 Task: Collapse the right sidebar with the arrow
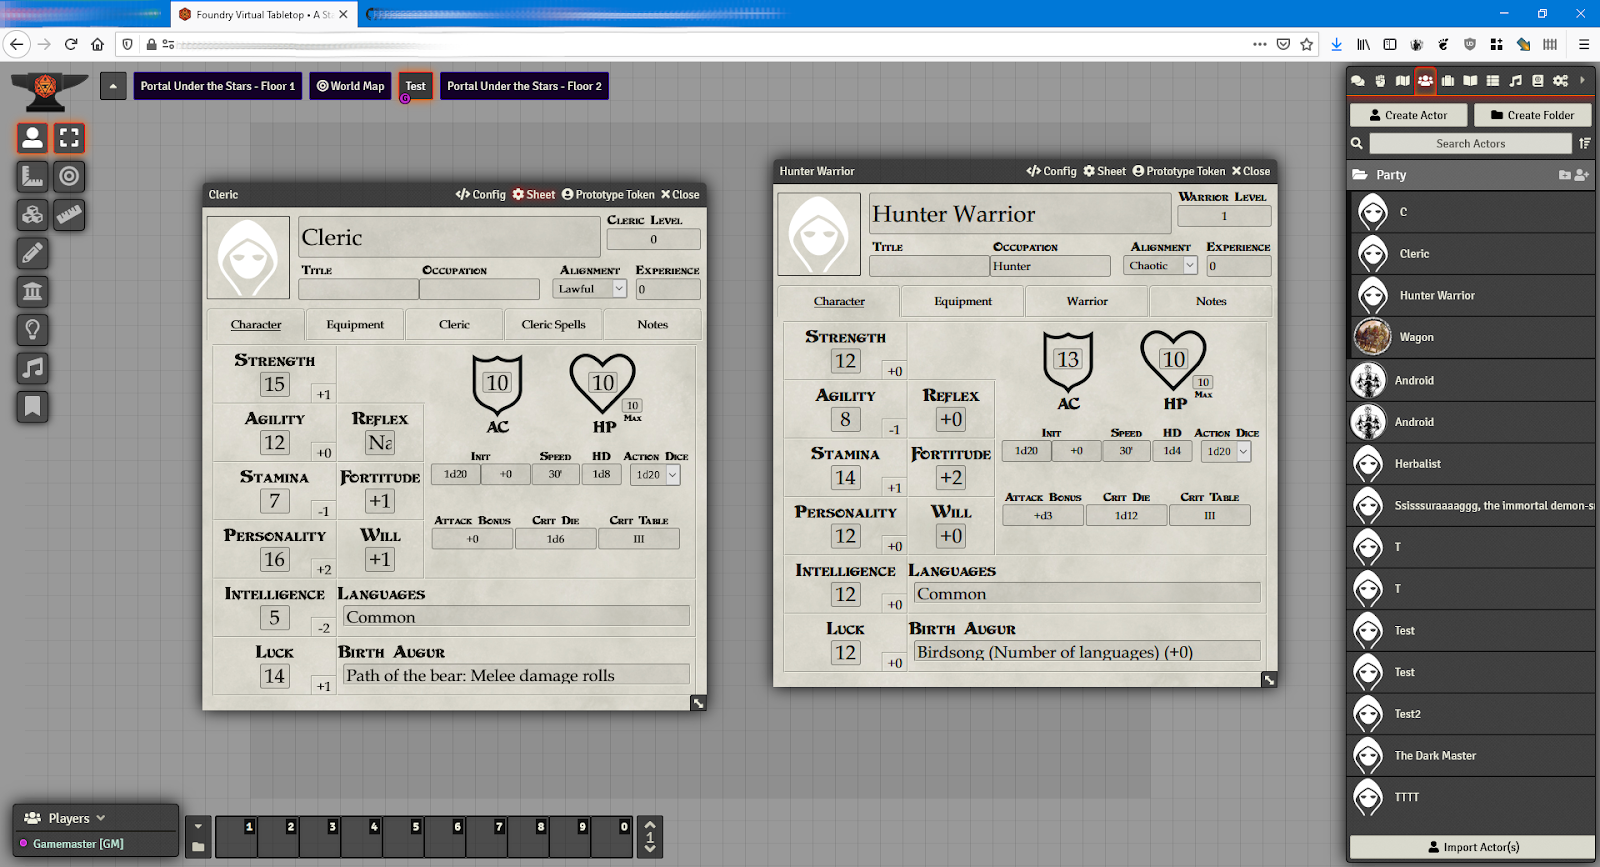1582,80
